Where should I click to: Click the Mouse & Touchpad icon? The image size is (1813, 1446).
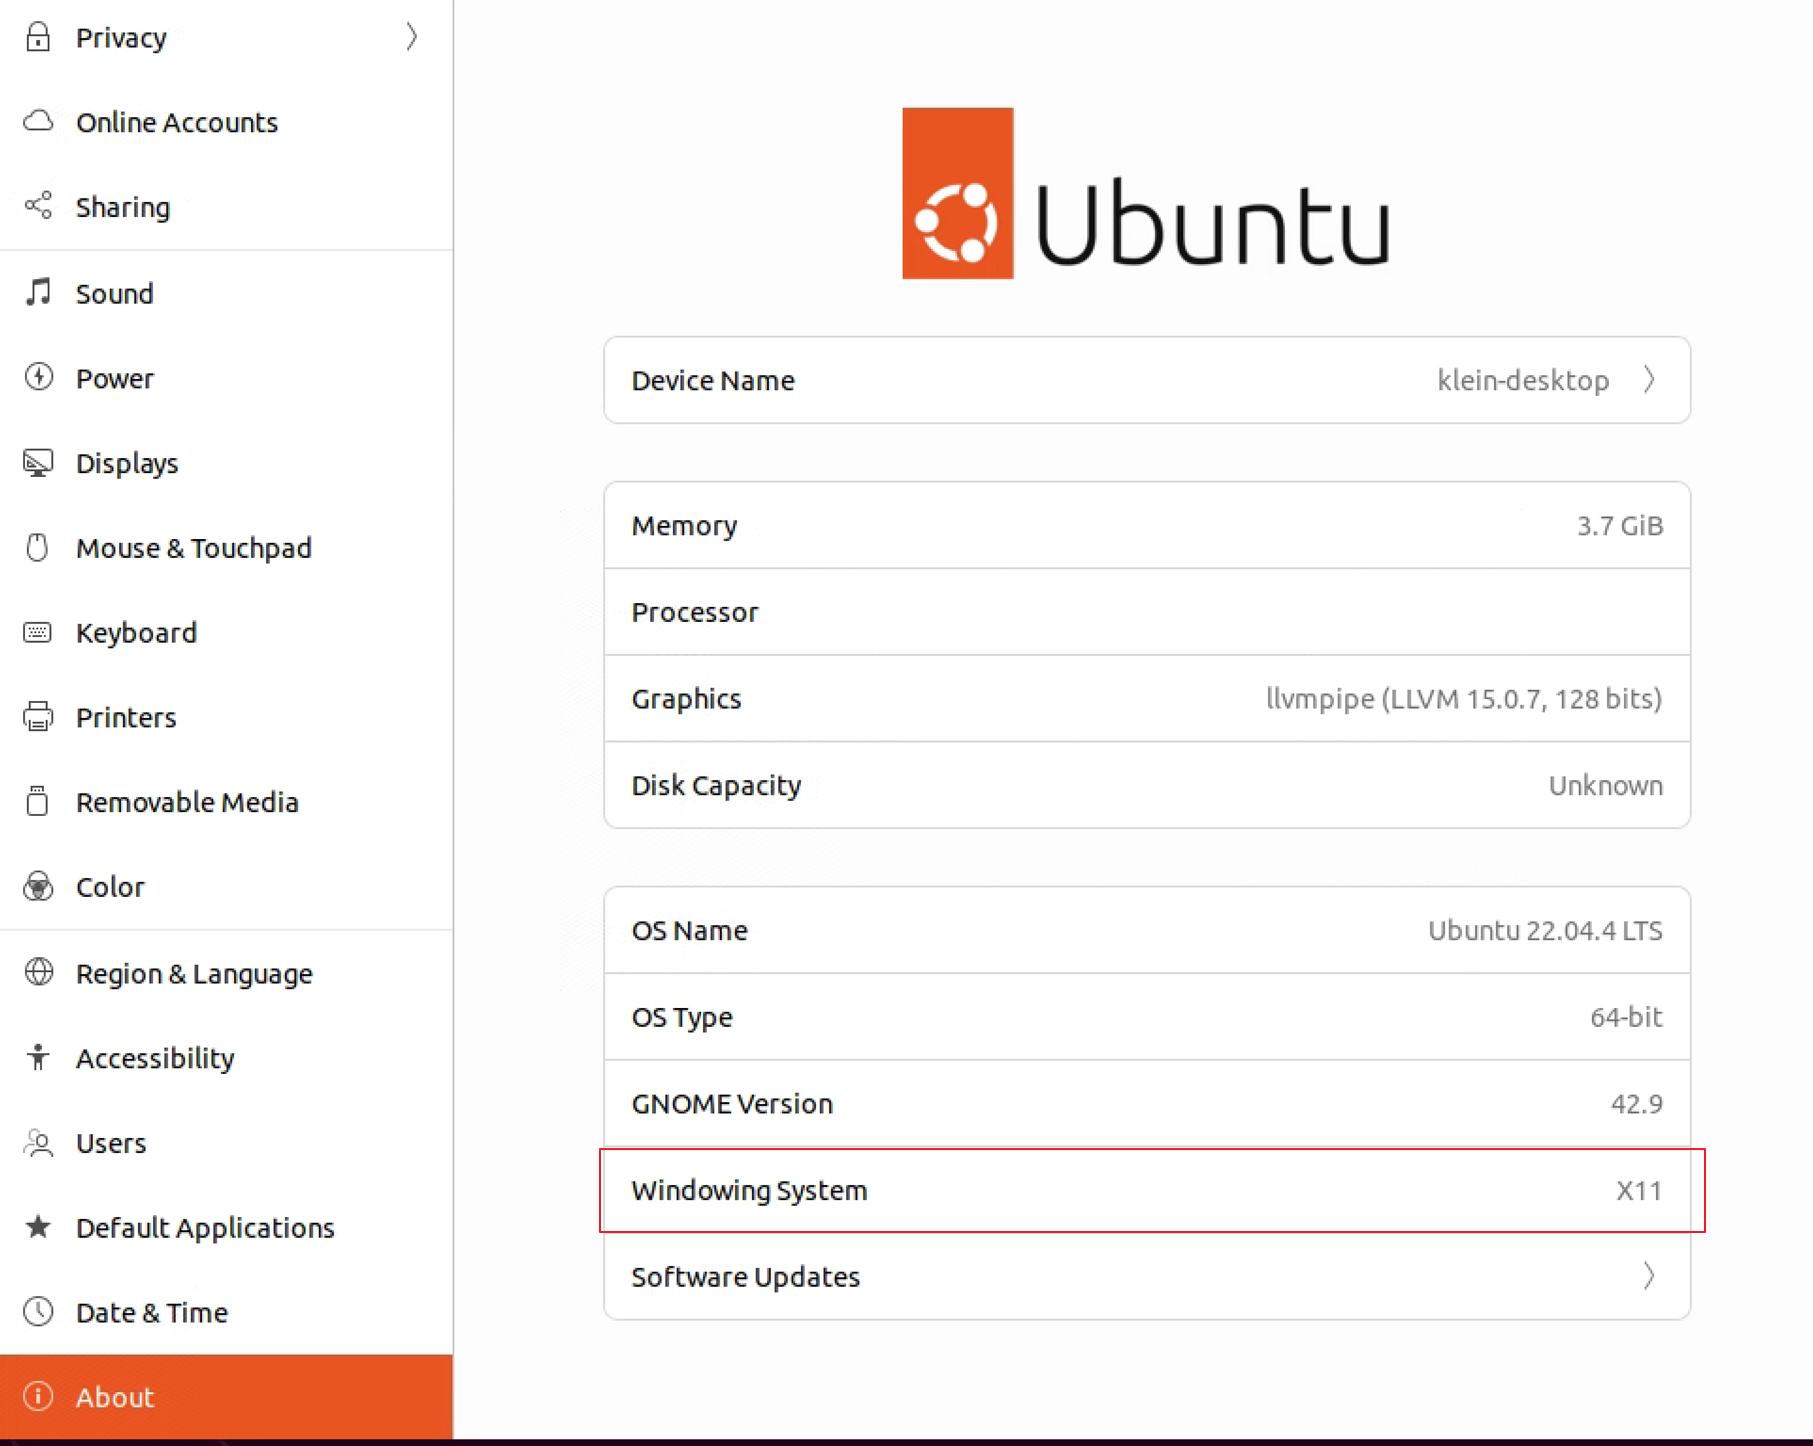(38, 547)
